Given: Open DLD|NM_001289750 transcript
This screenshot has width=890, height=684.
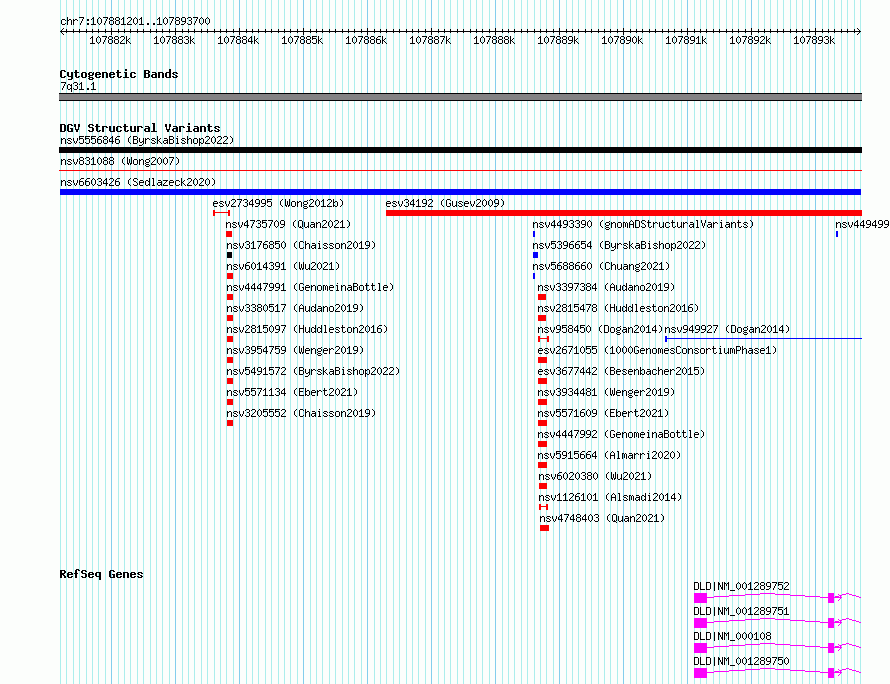Looking at the screenshot, I should coord(741,661).
